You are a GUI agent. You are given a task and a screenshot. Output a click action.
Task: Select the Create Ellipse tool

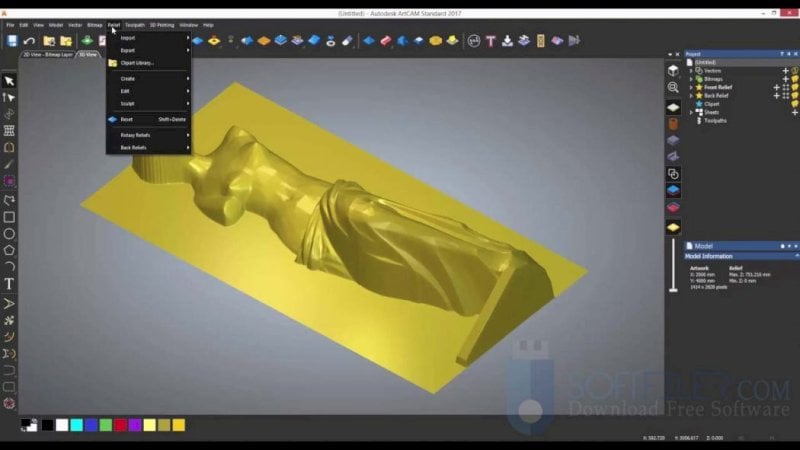pos(9,234)
